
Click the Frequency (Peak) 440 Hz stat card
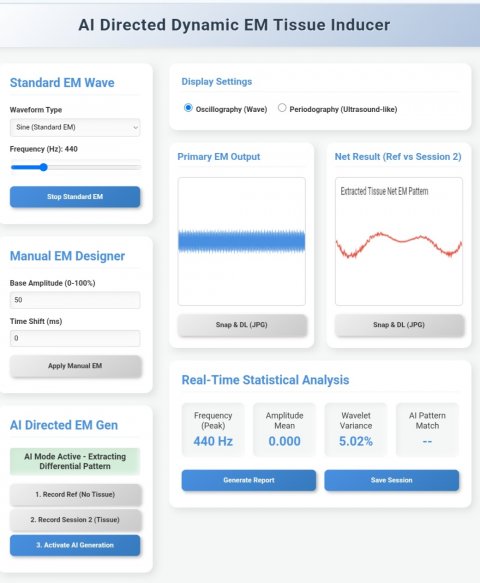tap(213, 429)
